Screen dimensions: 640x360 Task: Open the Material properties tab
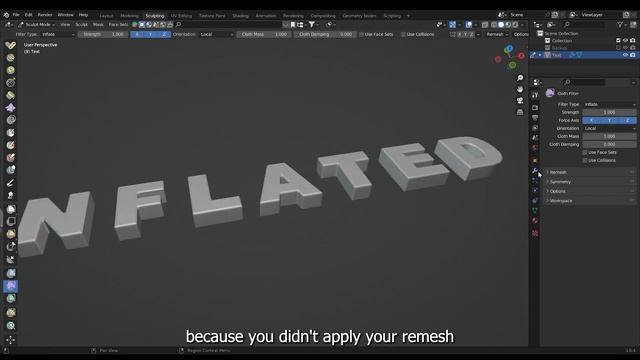click(x=535, y=220)
